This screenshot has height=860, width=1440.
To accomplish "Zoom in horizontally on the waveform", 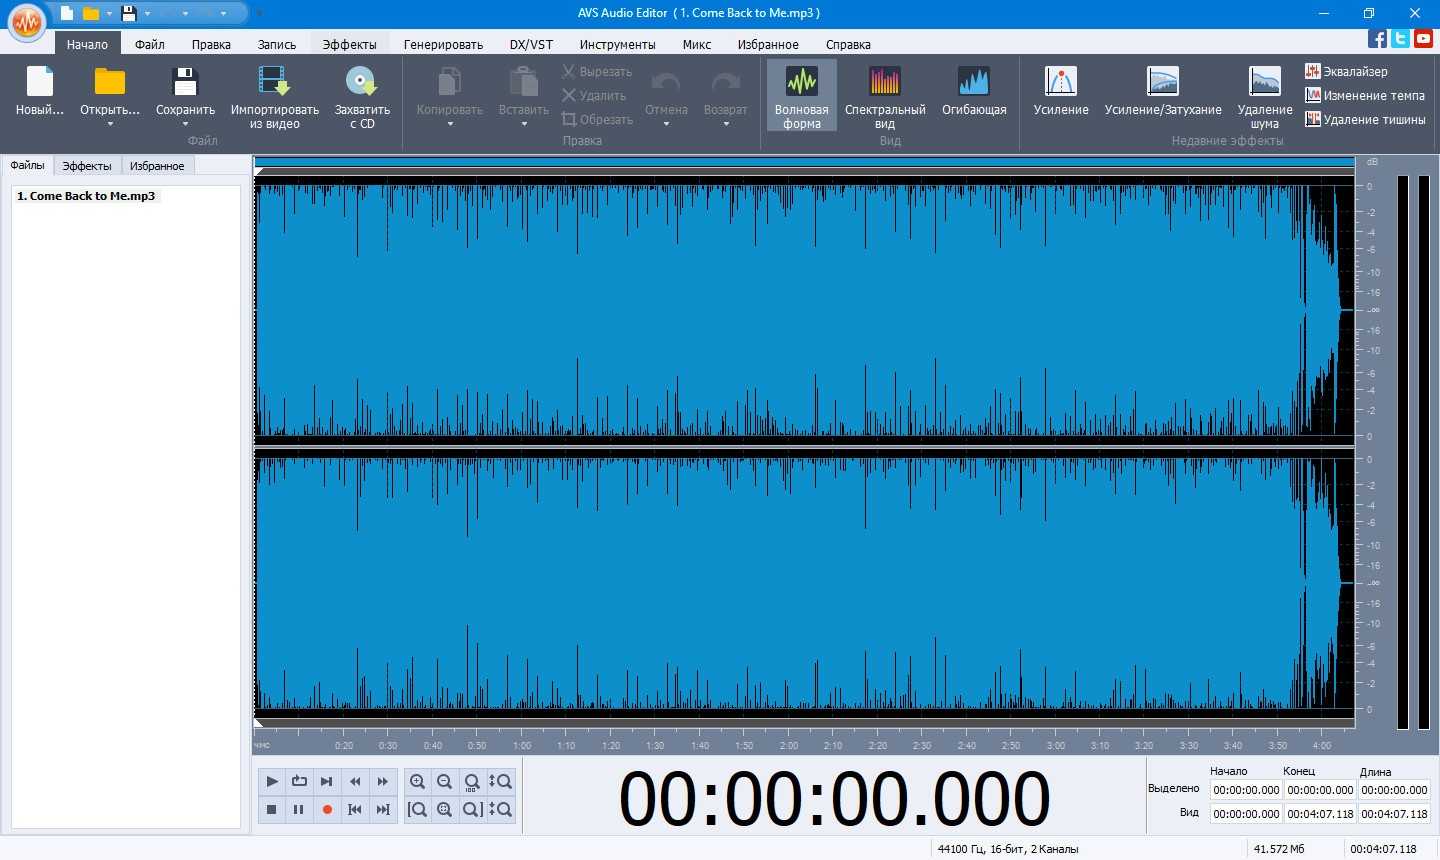I will (x=417, y=781).
